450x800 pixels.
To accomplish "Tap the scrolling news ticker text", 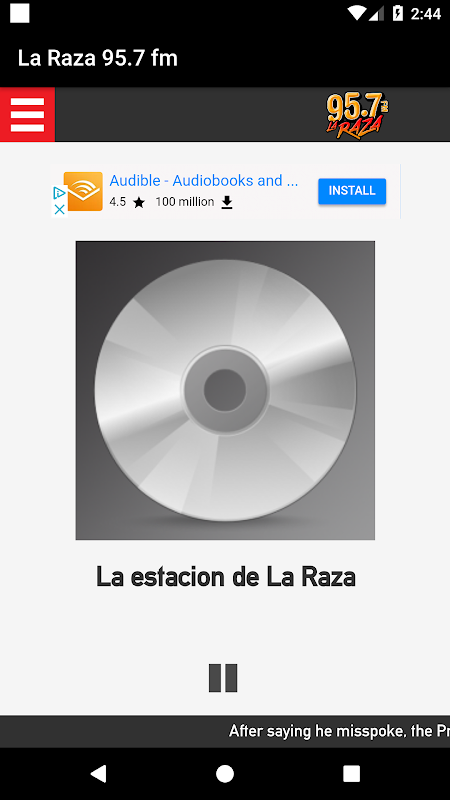I will click(339, 731).
